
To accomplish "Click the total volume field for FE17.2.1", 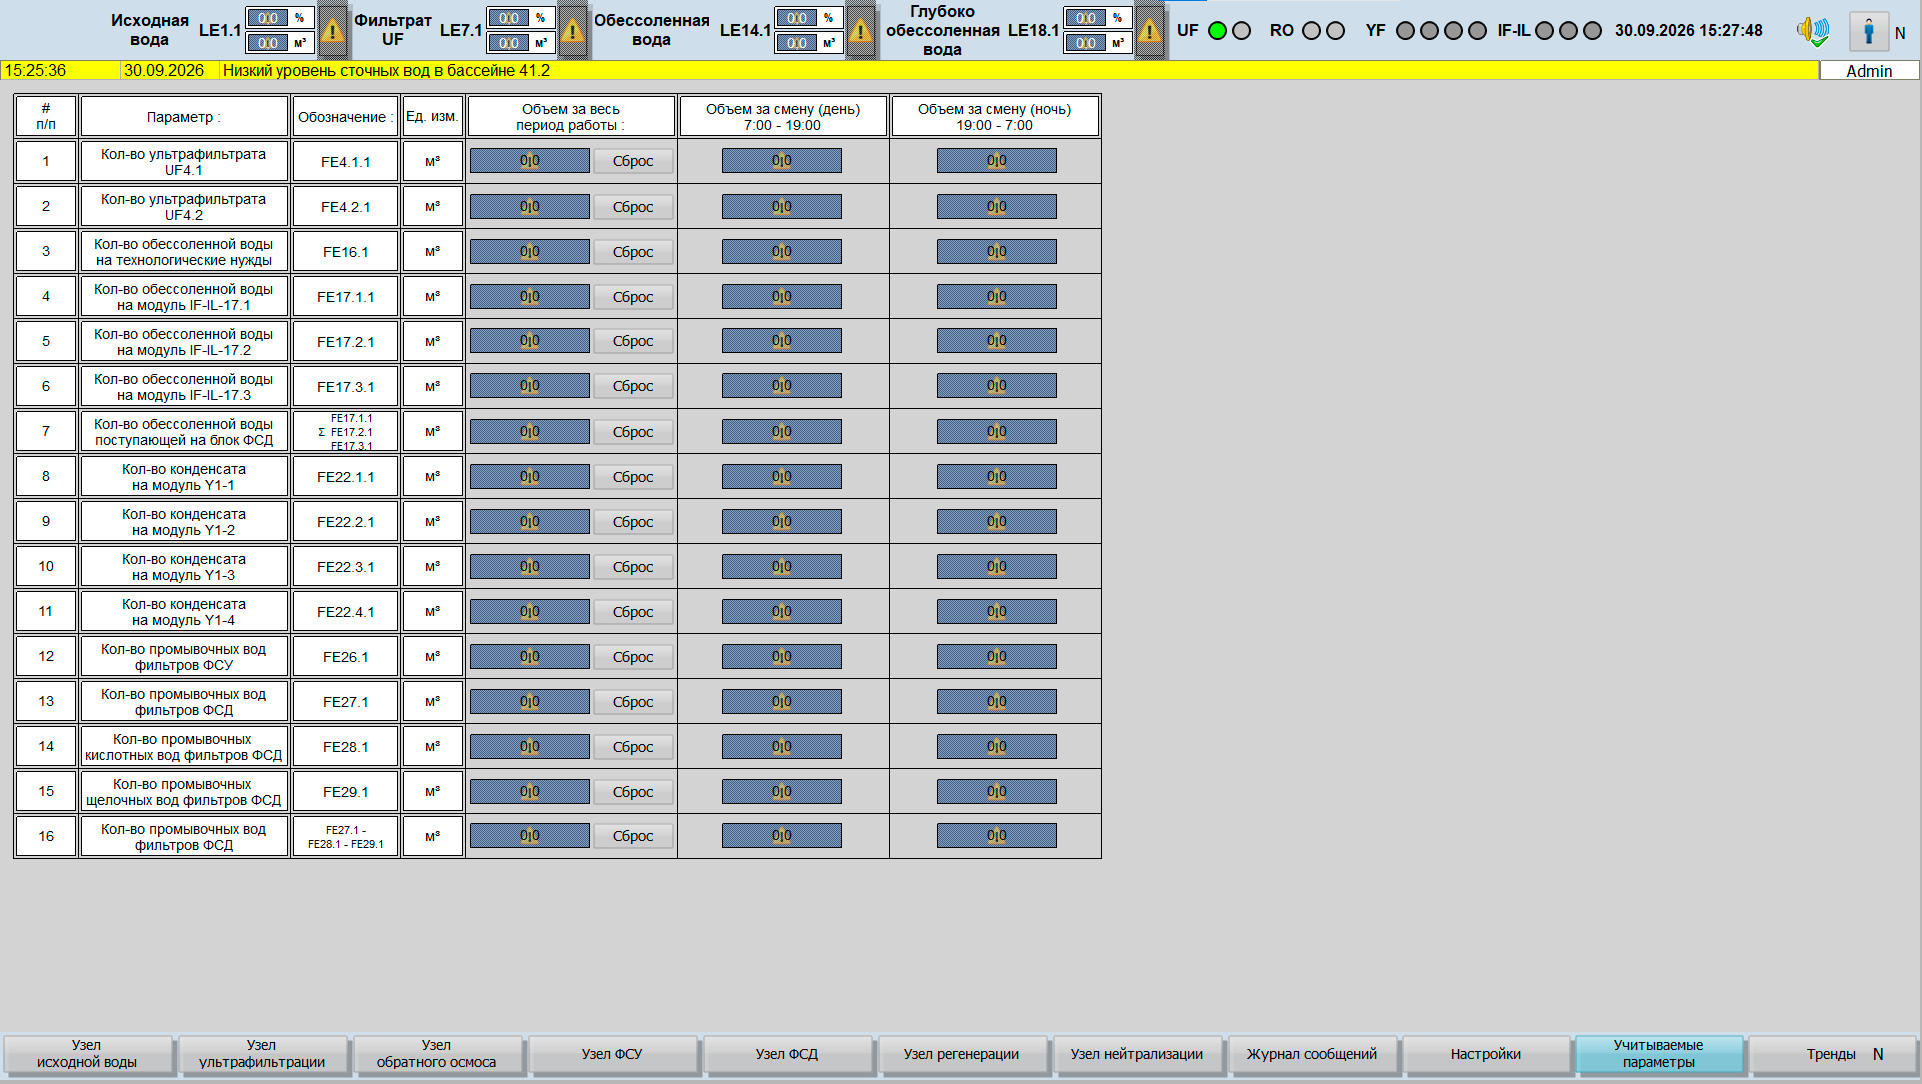I will coord(530,341).
